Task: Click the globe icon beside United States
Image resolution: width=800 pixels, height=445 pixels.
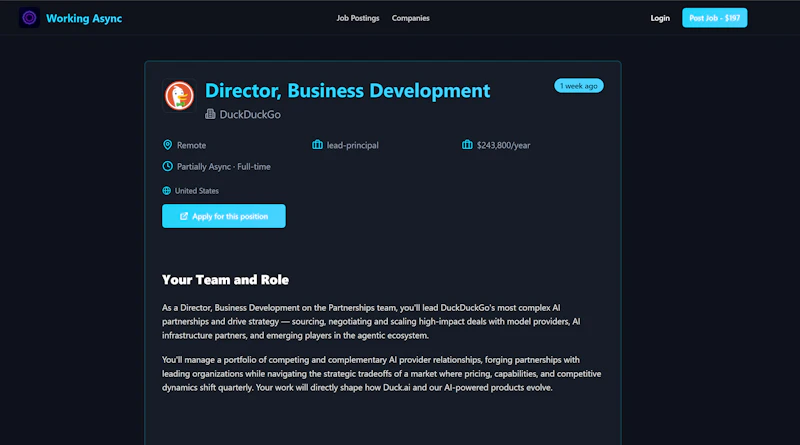Action: (166, 190)
